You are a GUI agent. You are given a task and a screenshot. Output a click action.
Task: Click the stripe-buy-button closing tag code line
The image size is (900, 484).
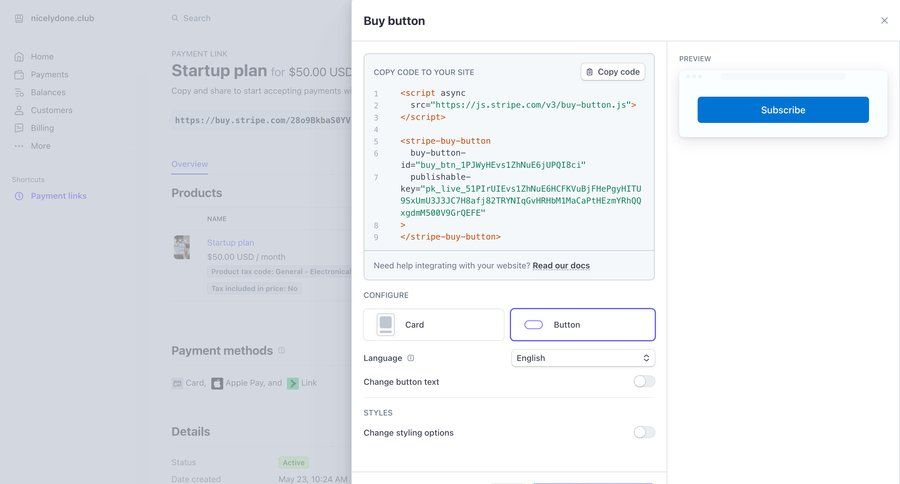tap(451, 237)
